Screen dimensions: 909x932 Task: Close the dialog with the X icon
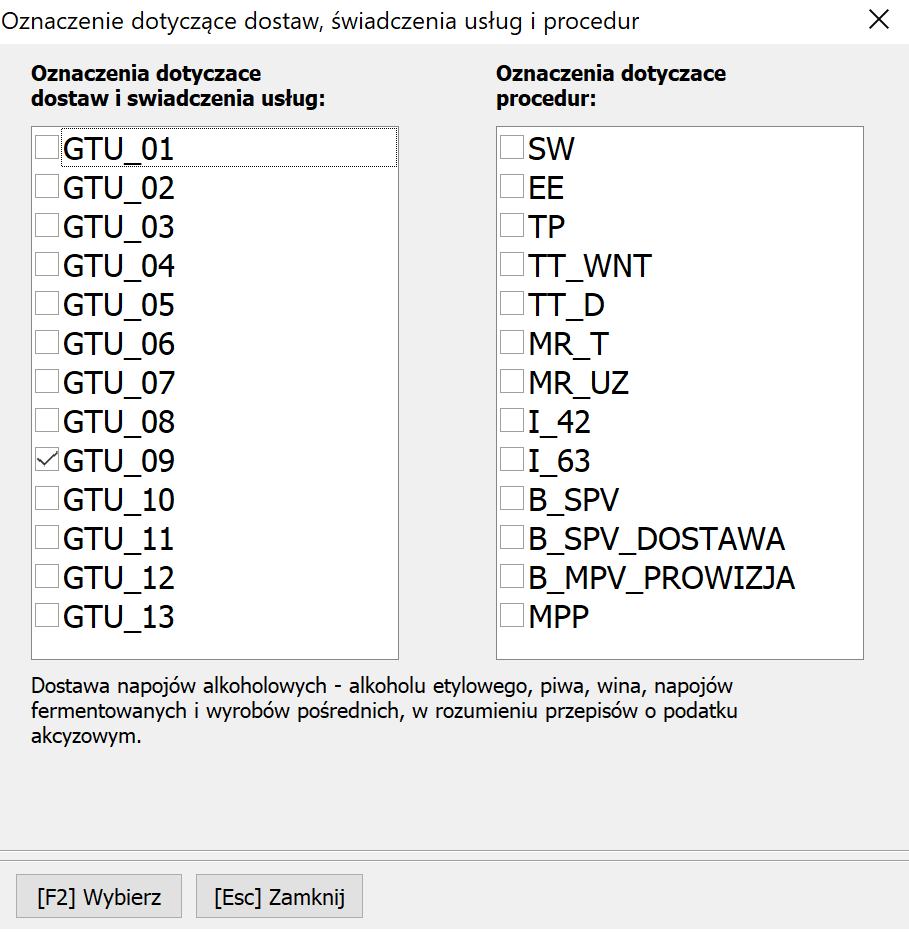pyautogui.click(x=879, y=20)
